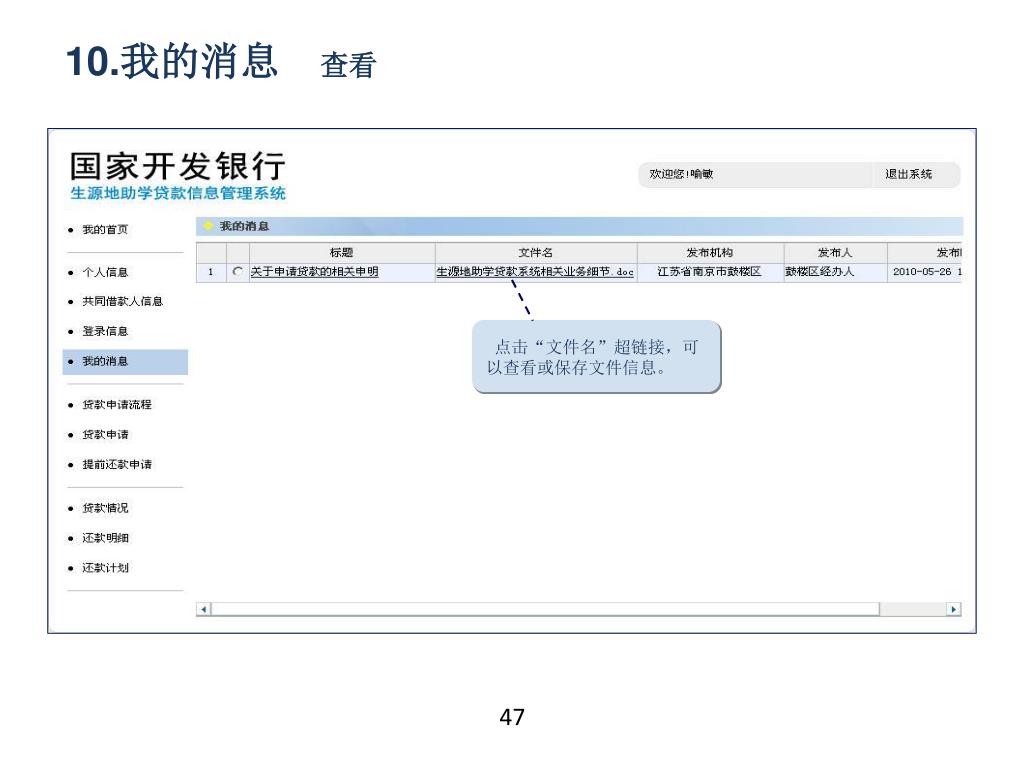Open 提前还款申请 menu item
The image size is (1024, 768).
(x=116, y=465)
